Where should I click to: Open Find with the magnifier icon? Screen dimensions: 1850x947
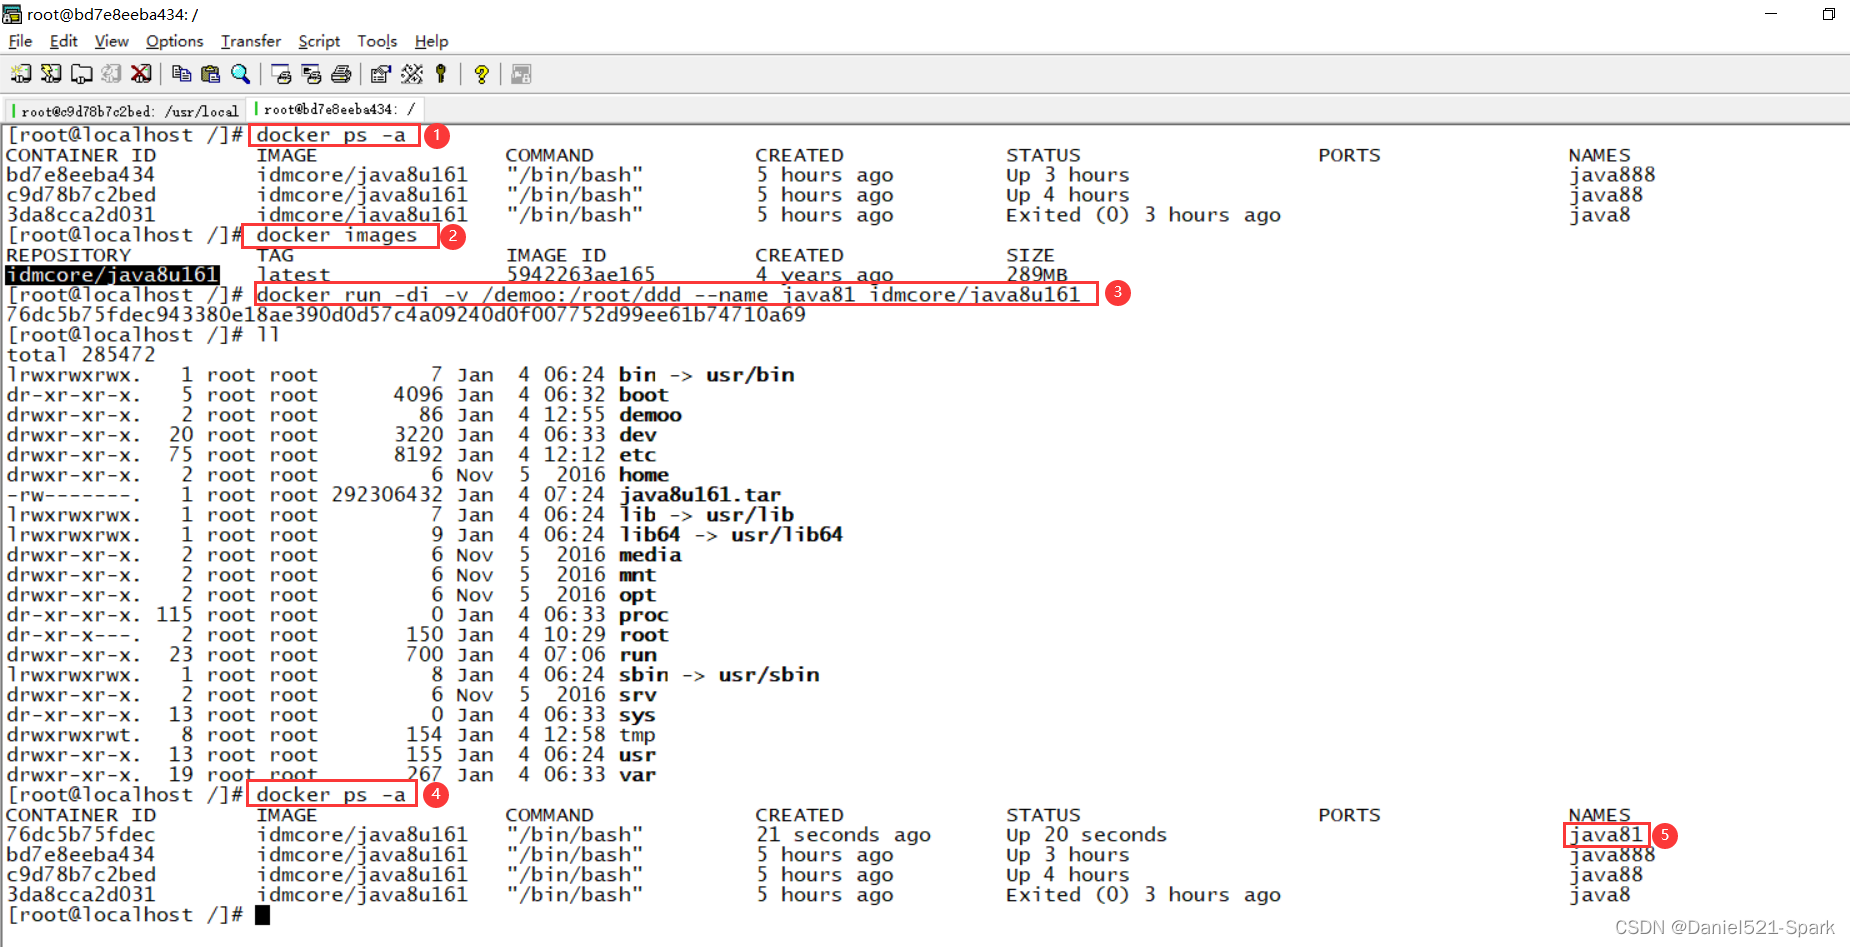[x=240, y=74]
